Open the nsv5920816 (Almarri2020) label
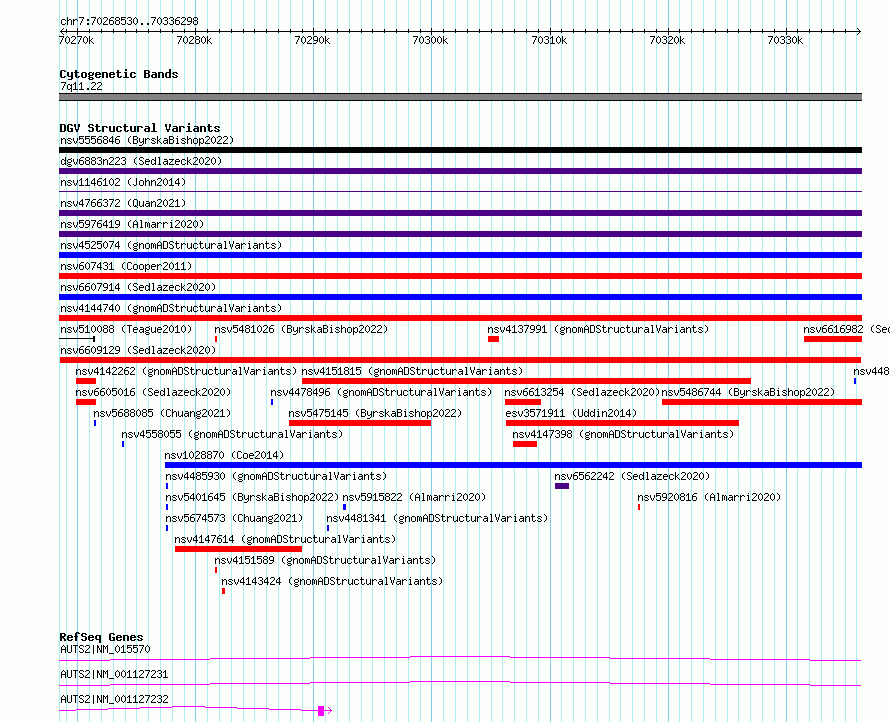The height and width of the screenshot is (722, 890). click(709, 497)
